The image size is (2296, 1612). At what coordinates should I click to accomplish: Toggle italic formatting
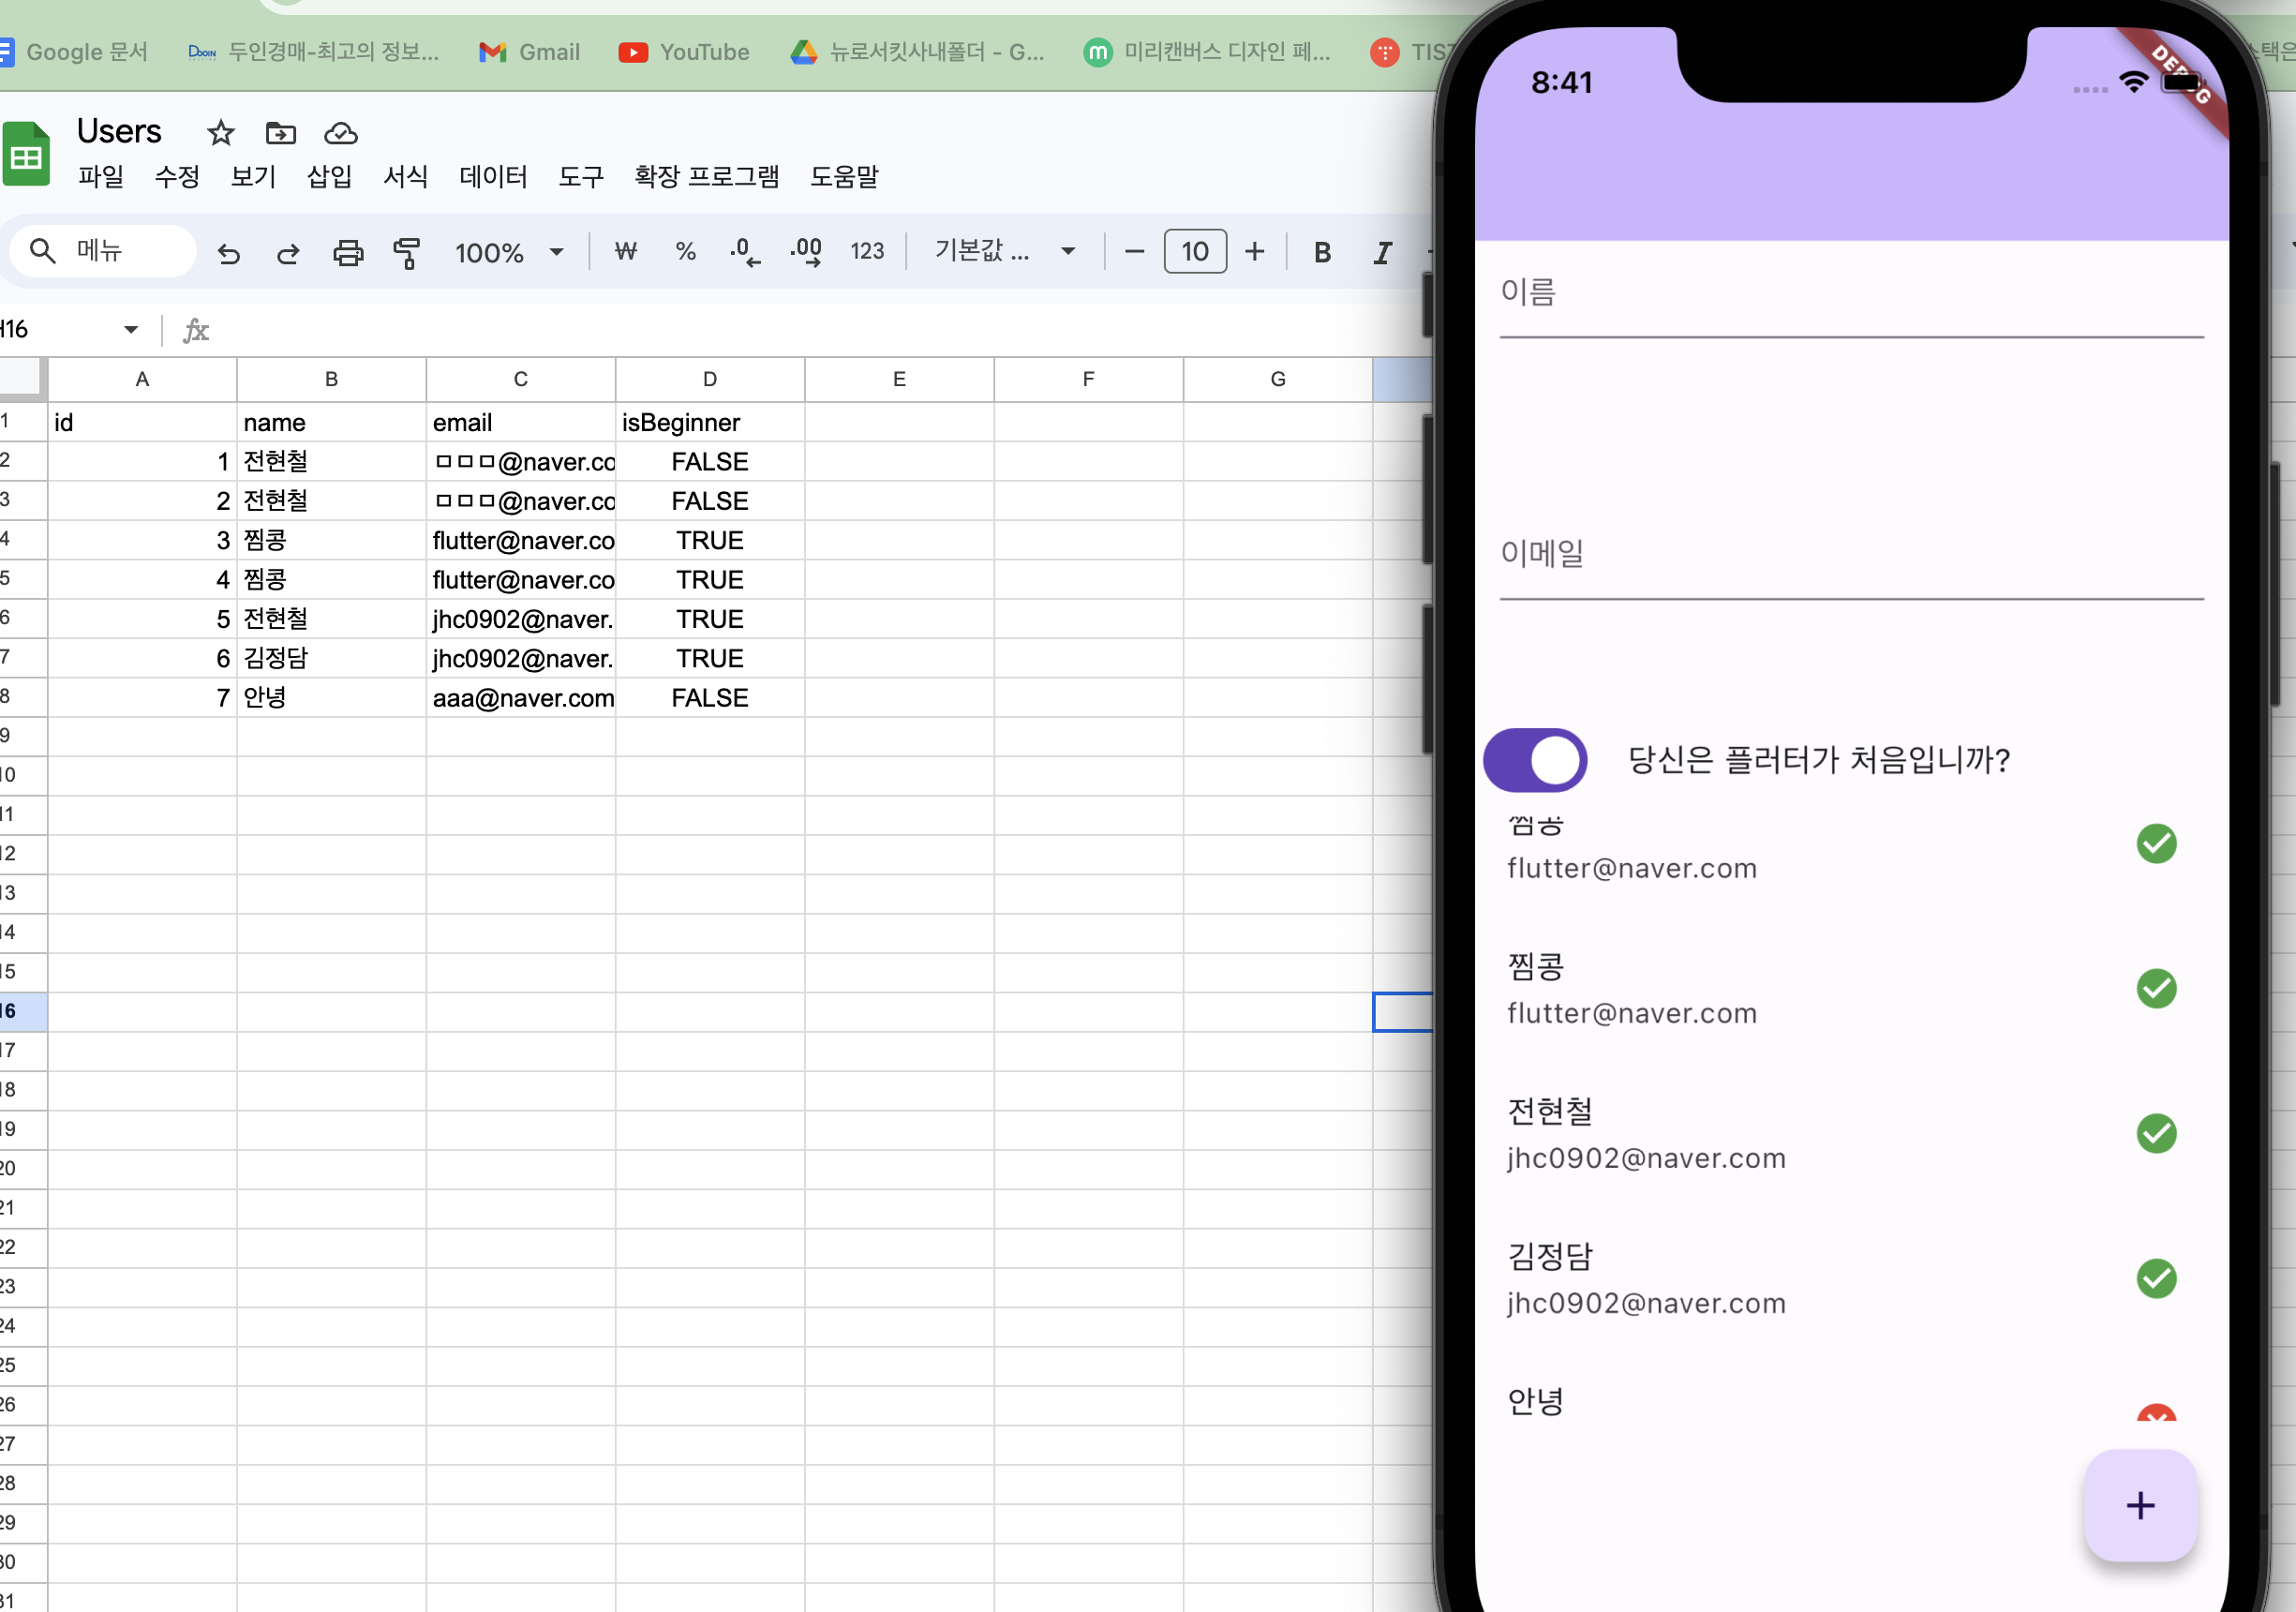[1382, 252]
